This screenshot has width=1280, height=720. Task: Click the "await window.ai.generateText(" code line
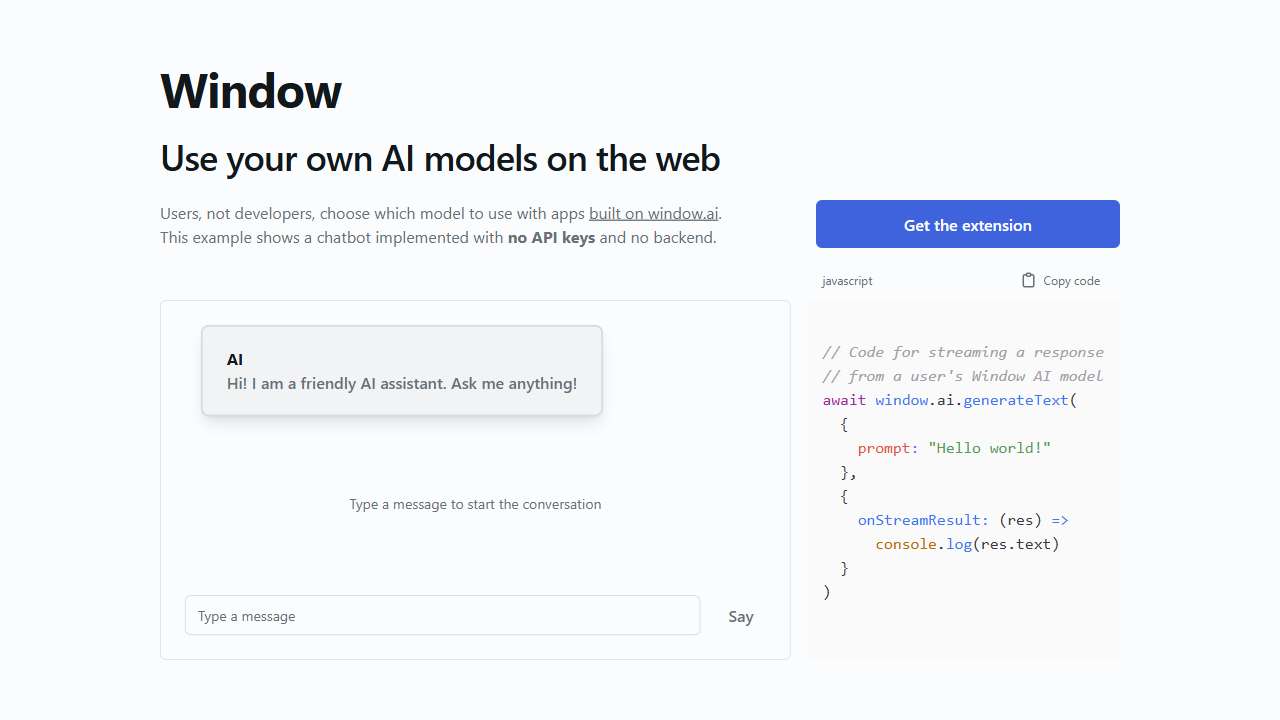tap(948, 400)
